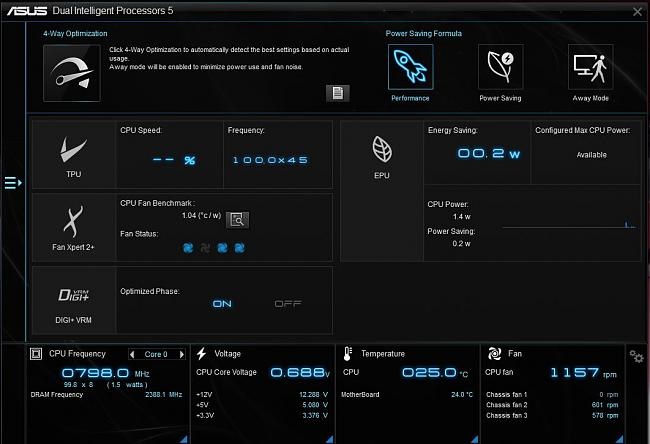650x444 pixels.
Task: Select the Performance rocket icon
Action: point(410,67)
